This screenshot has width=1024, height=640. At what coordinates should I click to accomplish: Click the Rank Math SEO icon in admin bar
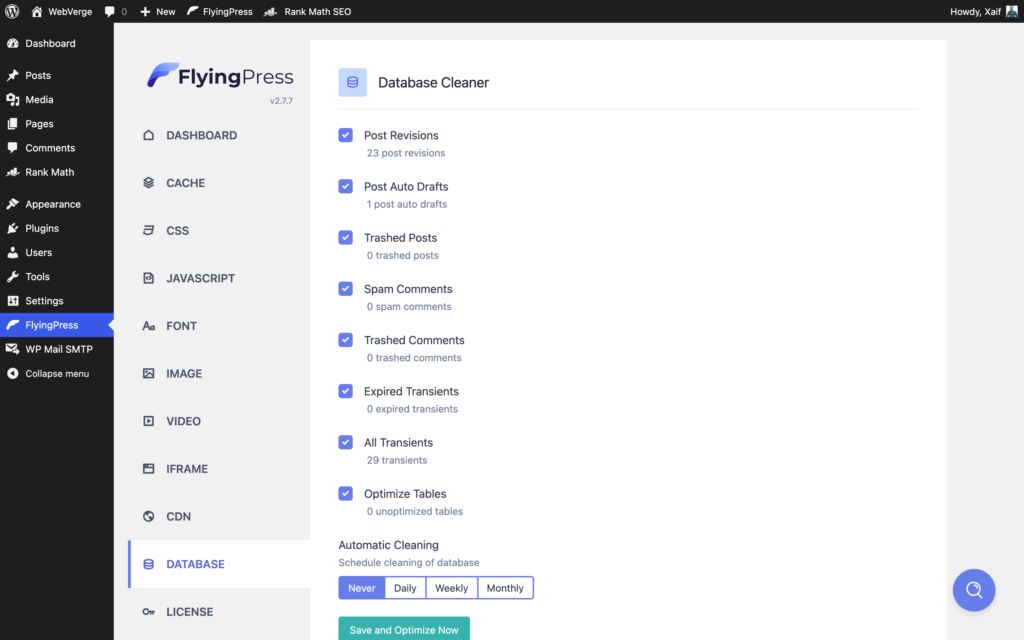coord(268,11)
